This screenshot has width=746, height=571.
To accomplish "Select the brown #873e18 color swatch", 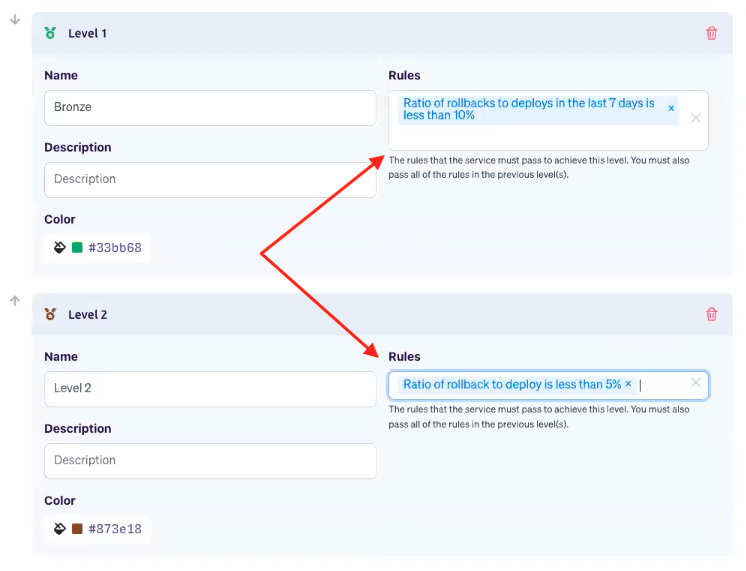I will (77, 529).
